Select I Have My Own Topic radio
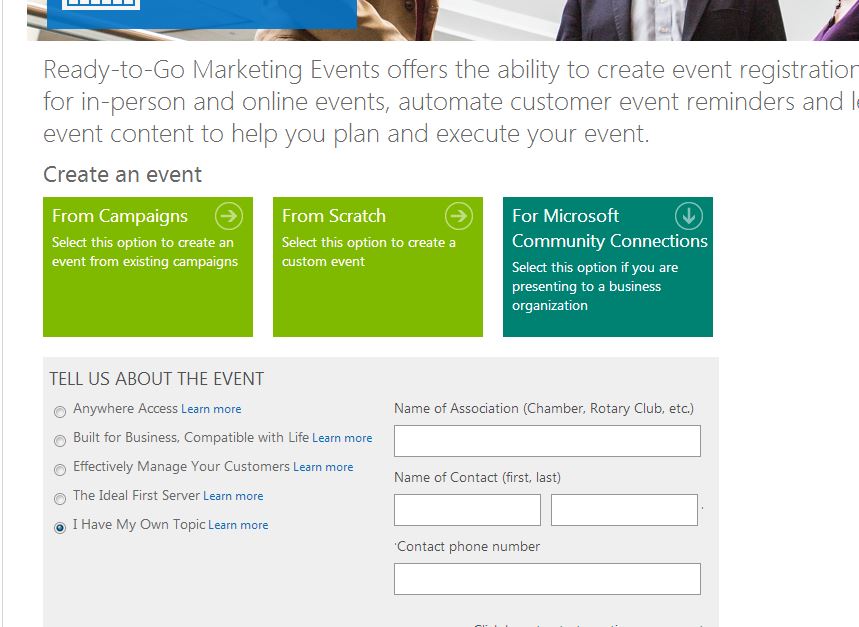The width and height of the screenshot is (859, 627). 60,527
